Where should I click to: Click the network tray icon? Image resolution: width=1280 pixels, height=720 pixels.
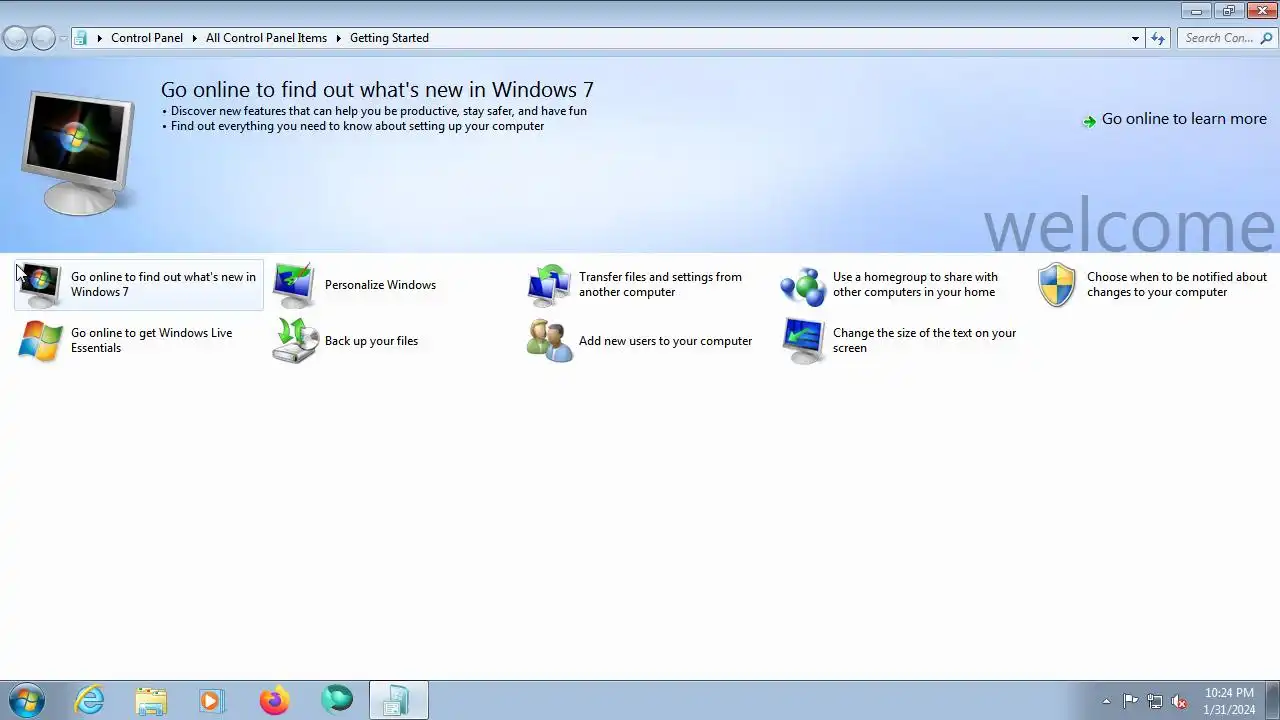click(x=1155, y=701)
